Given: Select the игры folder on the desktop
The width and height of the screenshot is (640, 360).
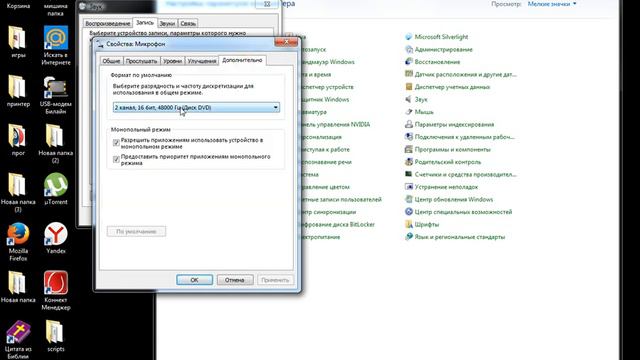Looking at the screenshot, I should 18,42.
